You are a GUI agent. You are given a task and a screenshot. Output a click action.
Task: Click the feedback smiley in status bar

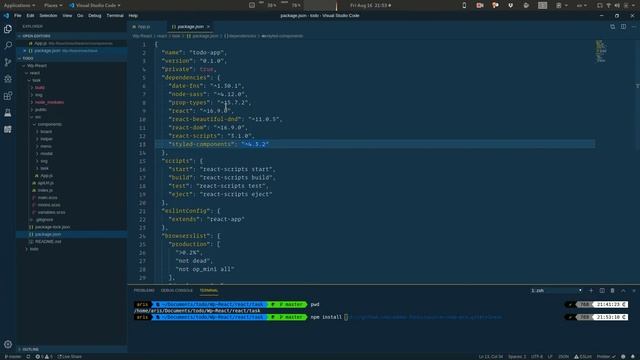(x=623, y=356)
